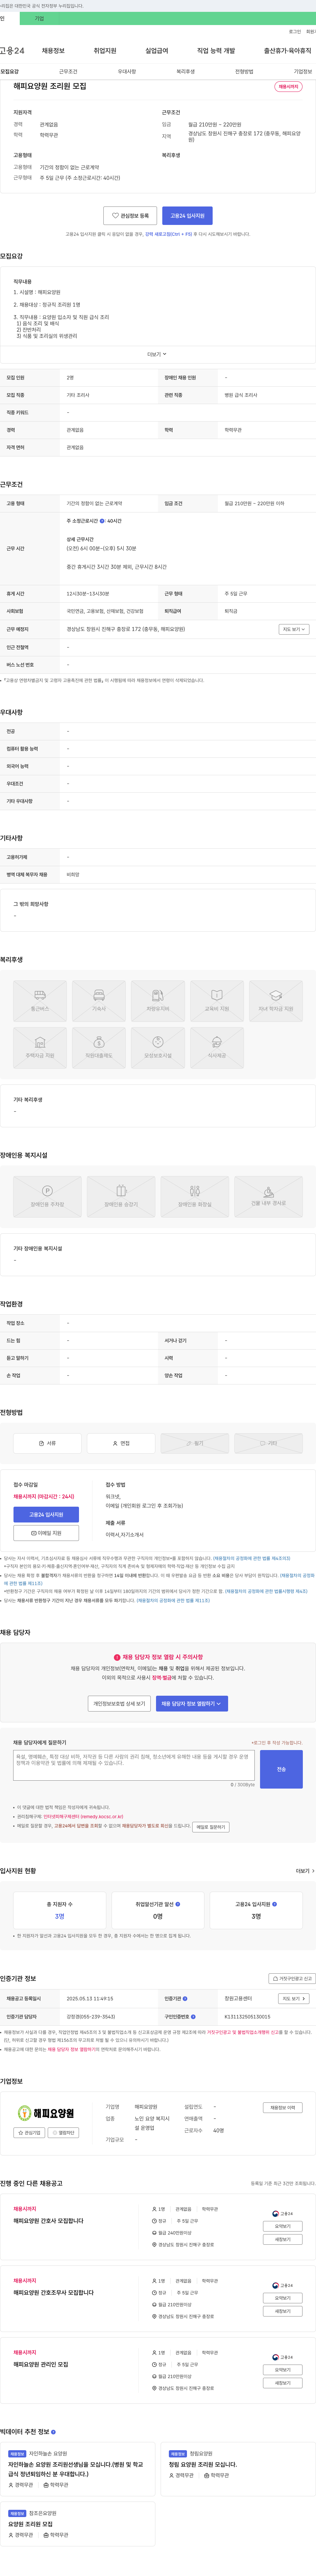Open the 실업급여 menu
The height and width of the screenshot is (2576, 316).
click(157, 51)
